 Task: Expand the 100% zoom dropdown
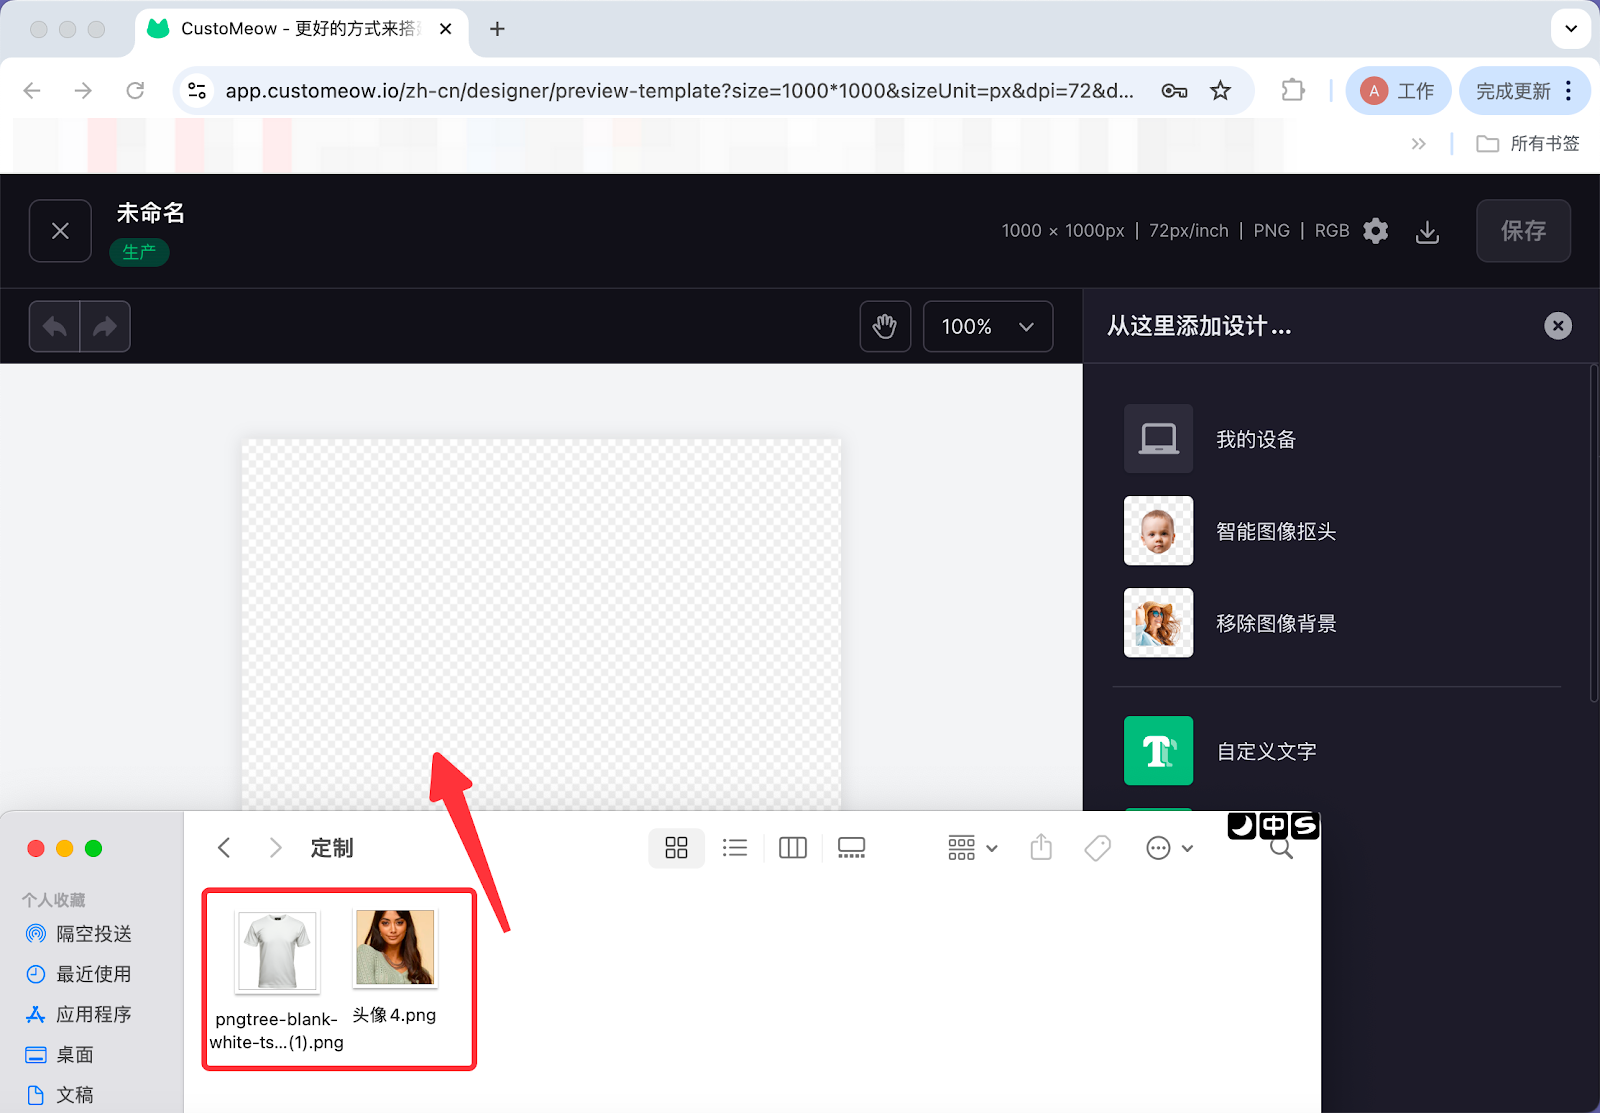[987, 327]
